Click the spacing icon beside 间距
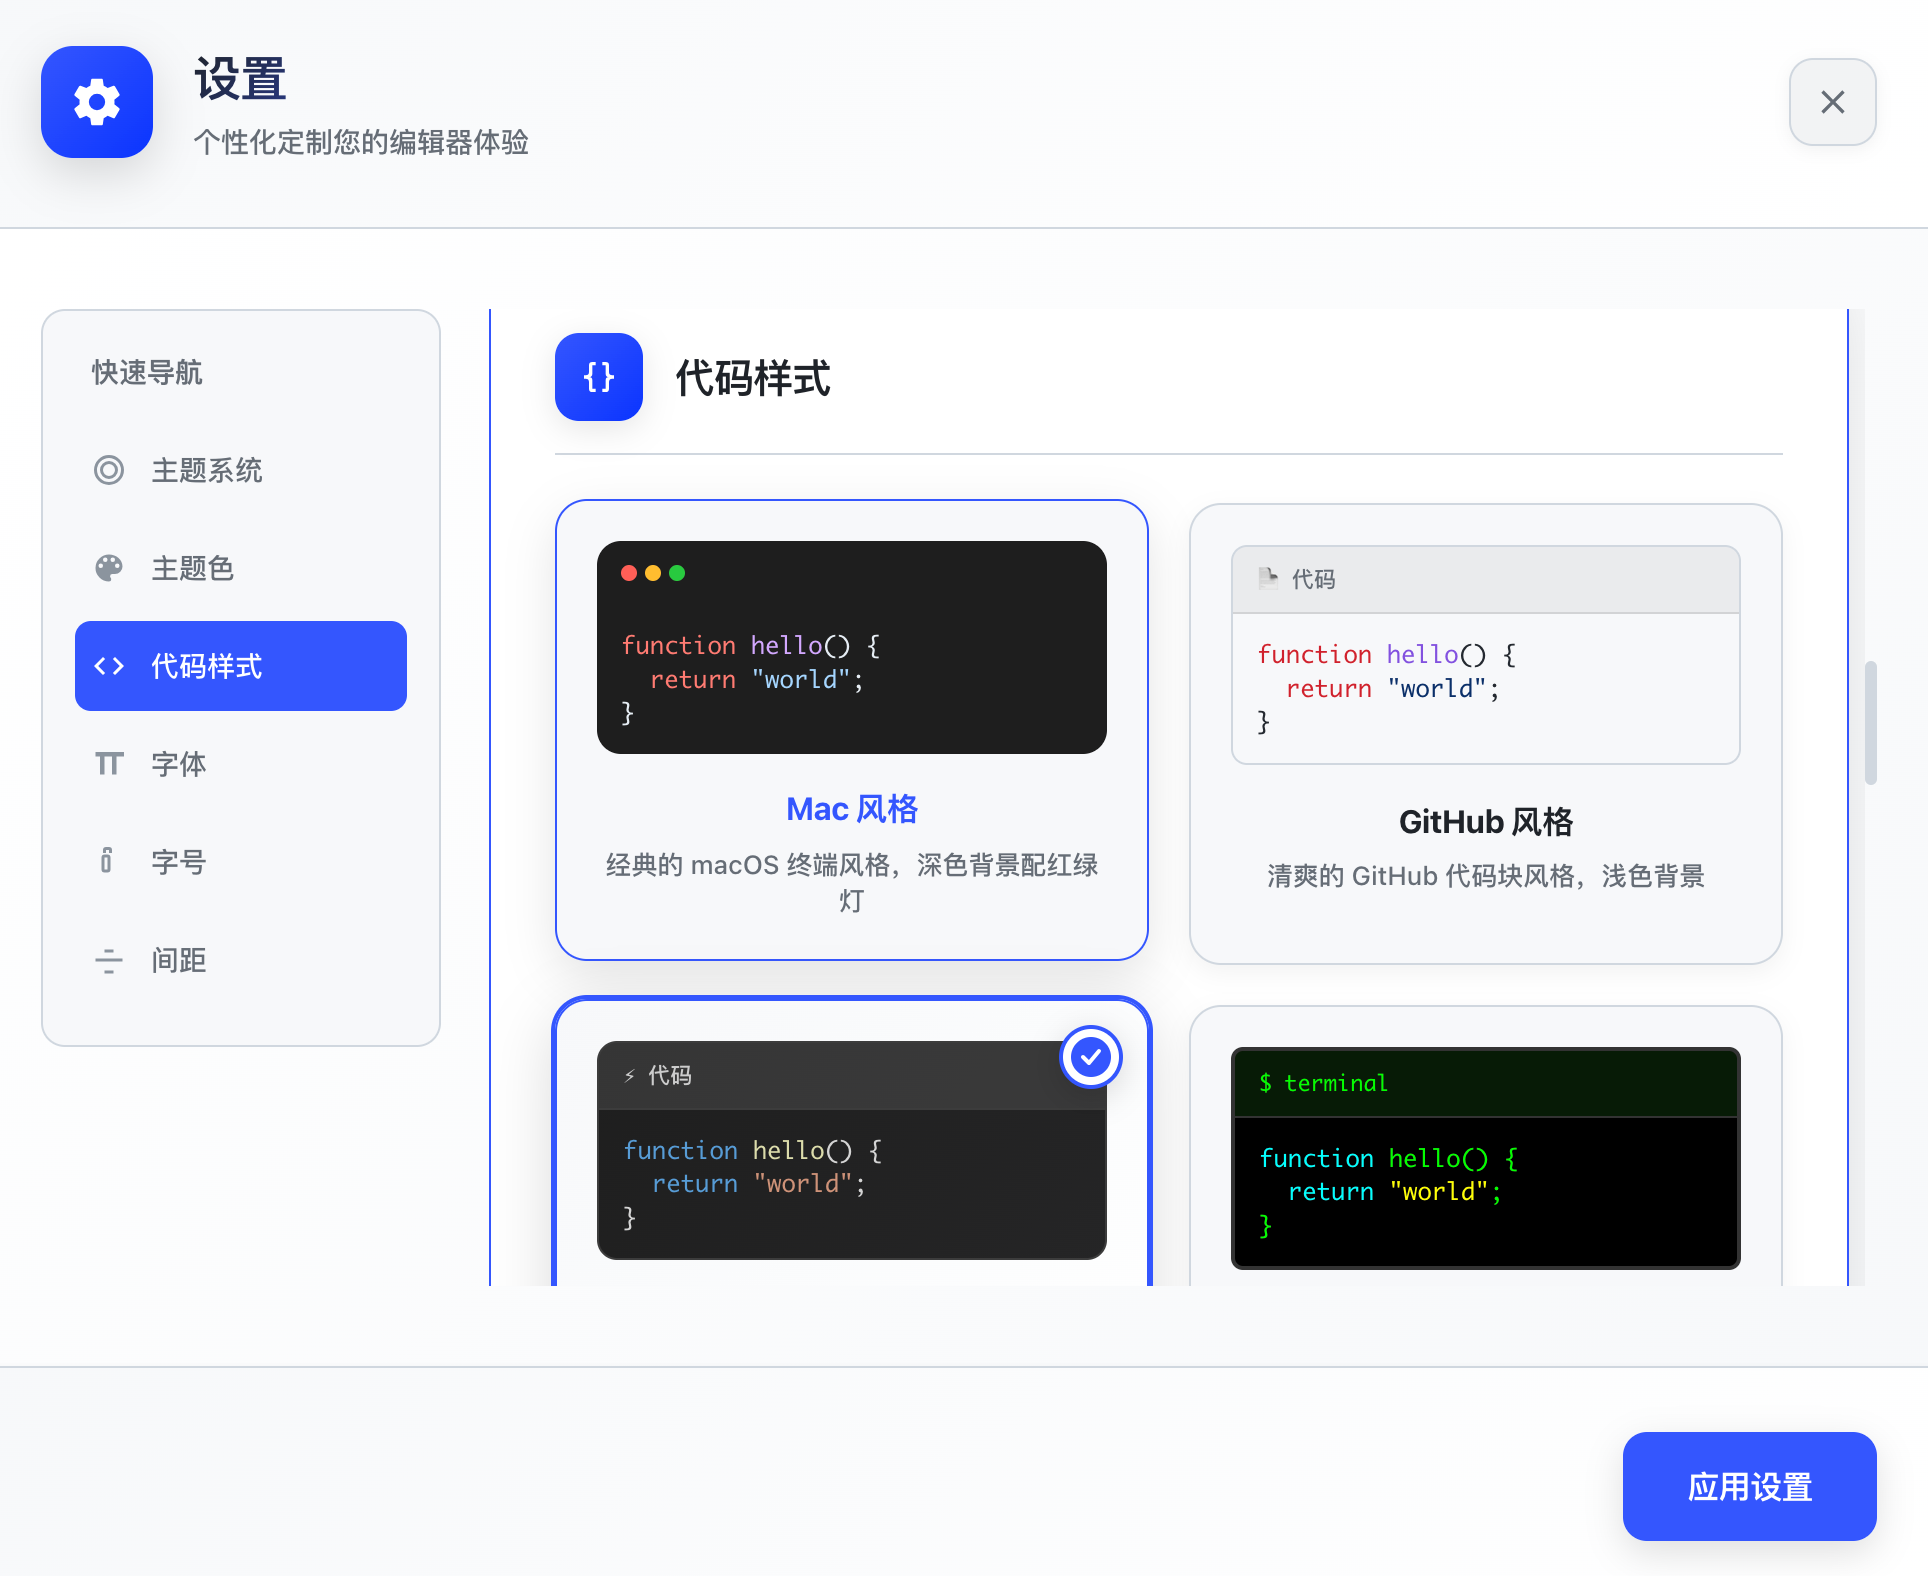 pos(109,960)
